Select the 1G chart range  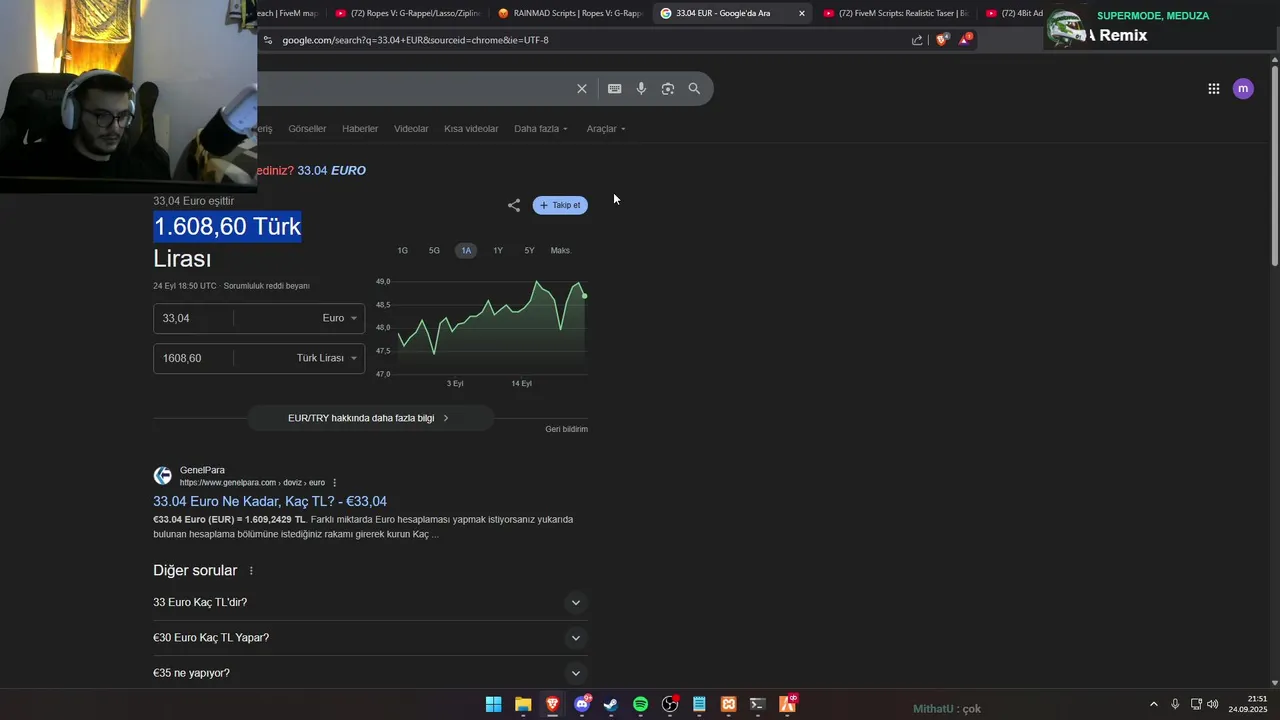pos(403,251)
